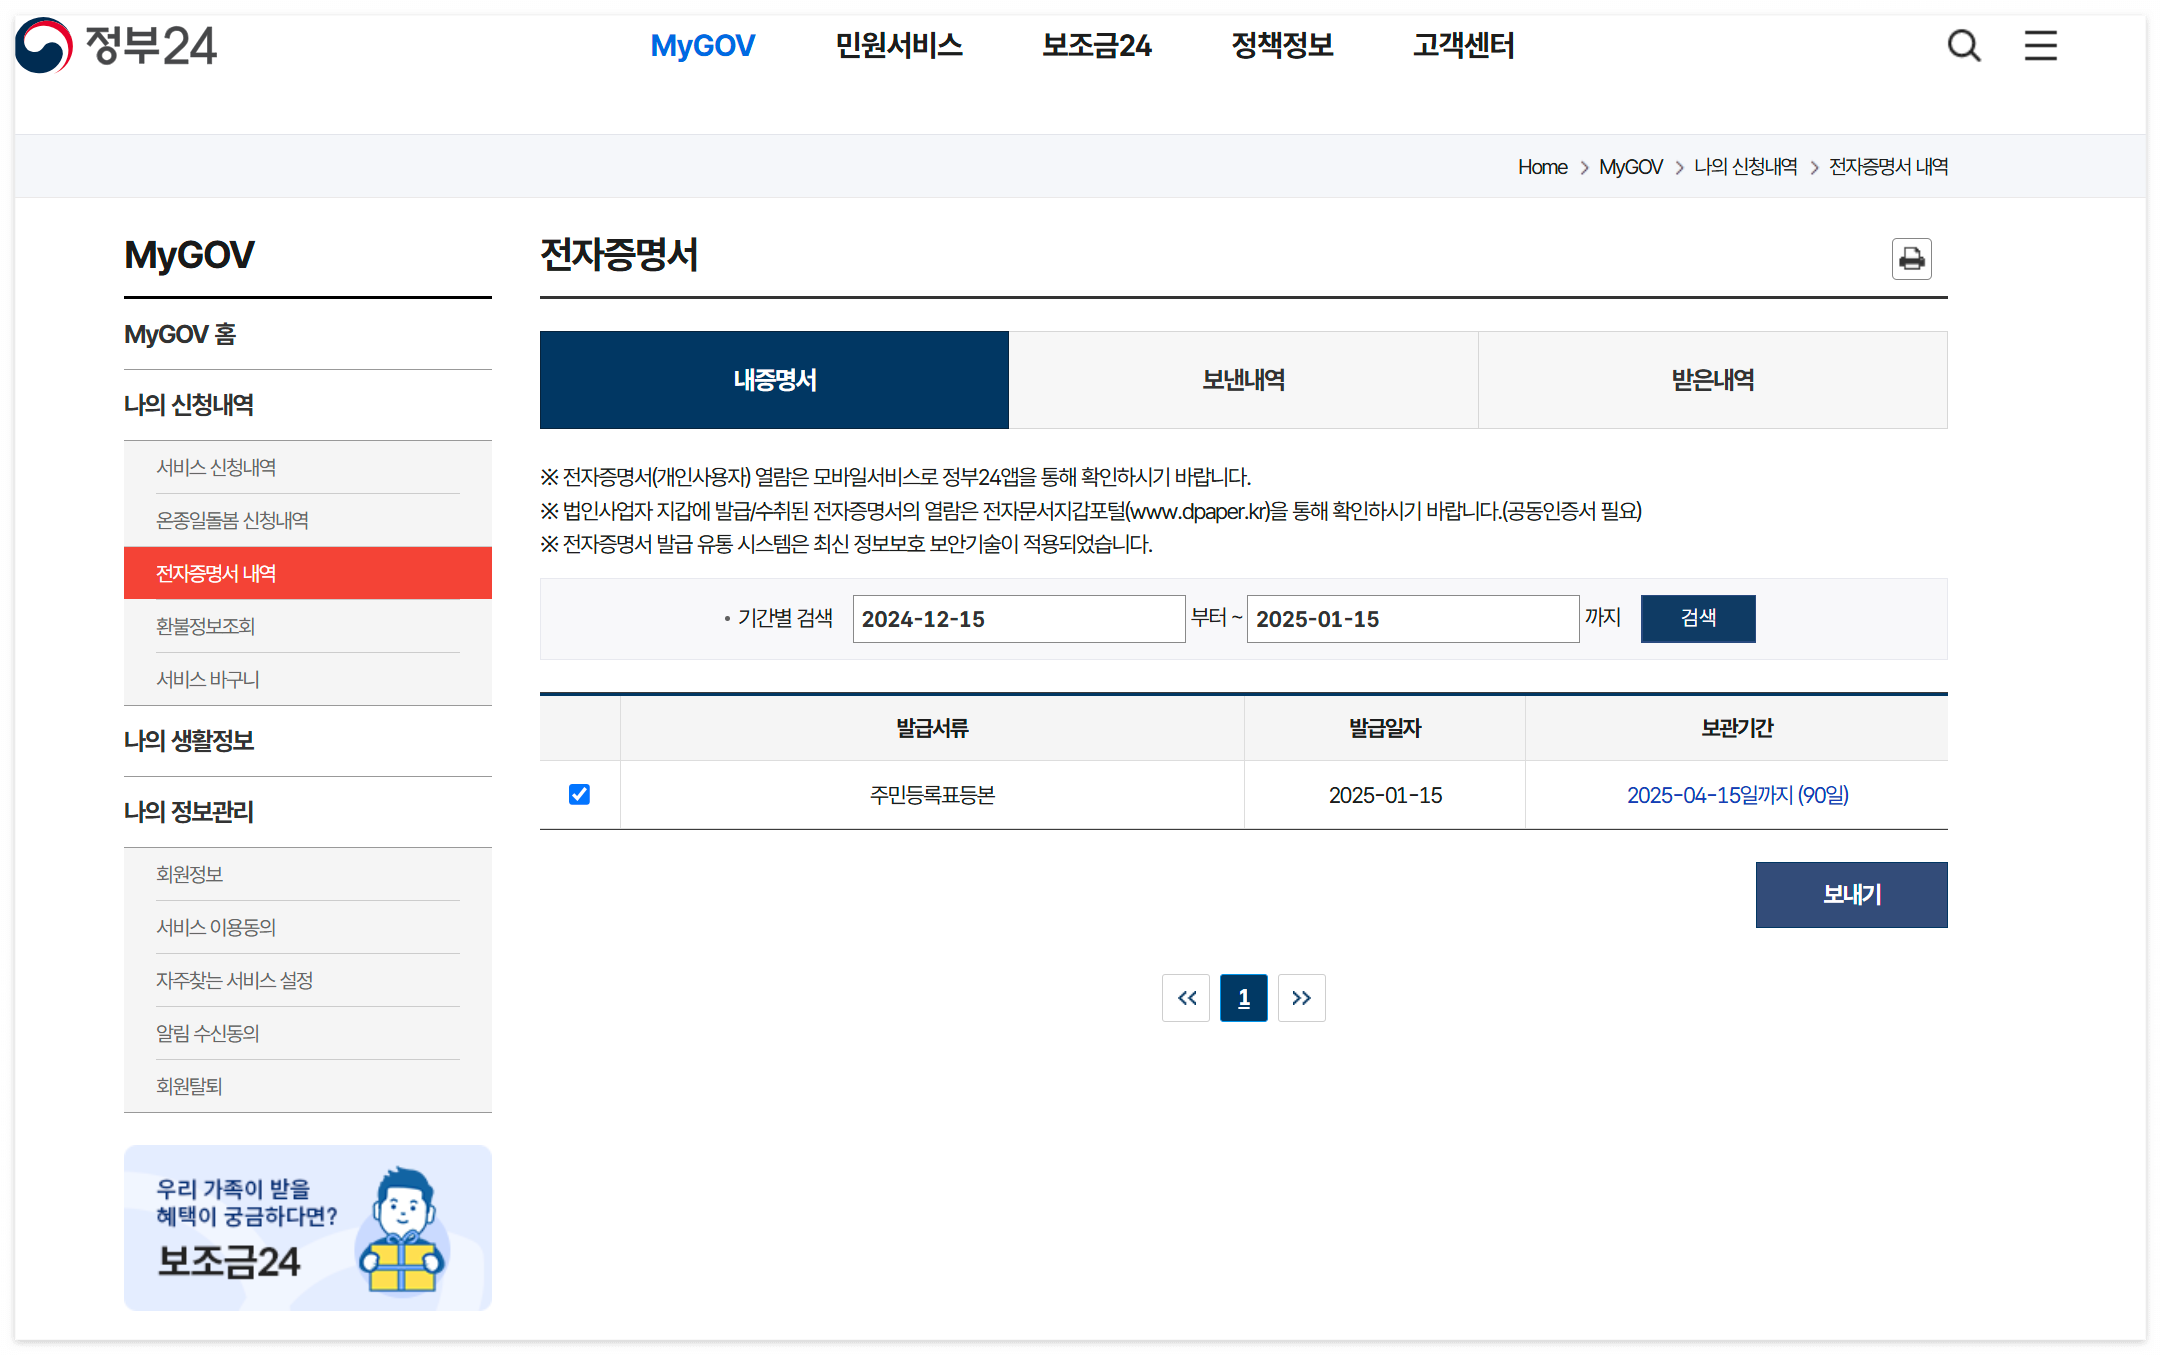The image size is (2161, 1355).
Task: Open the 2025-04-15까지 (90일) retention link
Action: pyautogui.click(x=1737, y=795)
